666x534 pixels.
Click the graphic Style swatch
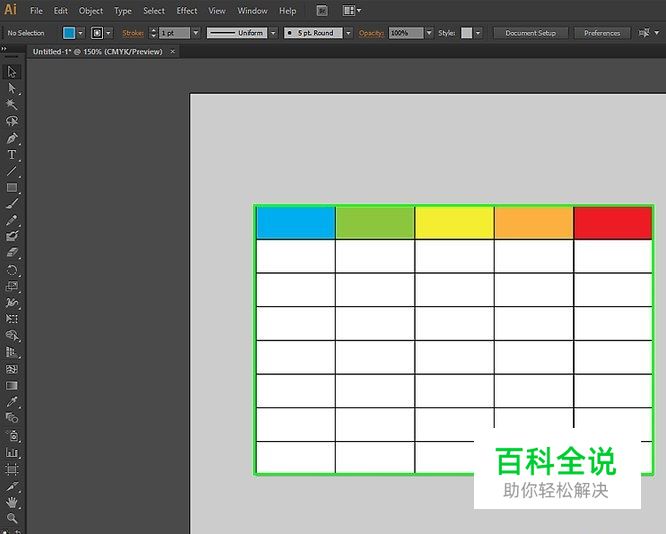467,33
